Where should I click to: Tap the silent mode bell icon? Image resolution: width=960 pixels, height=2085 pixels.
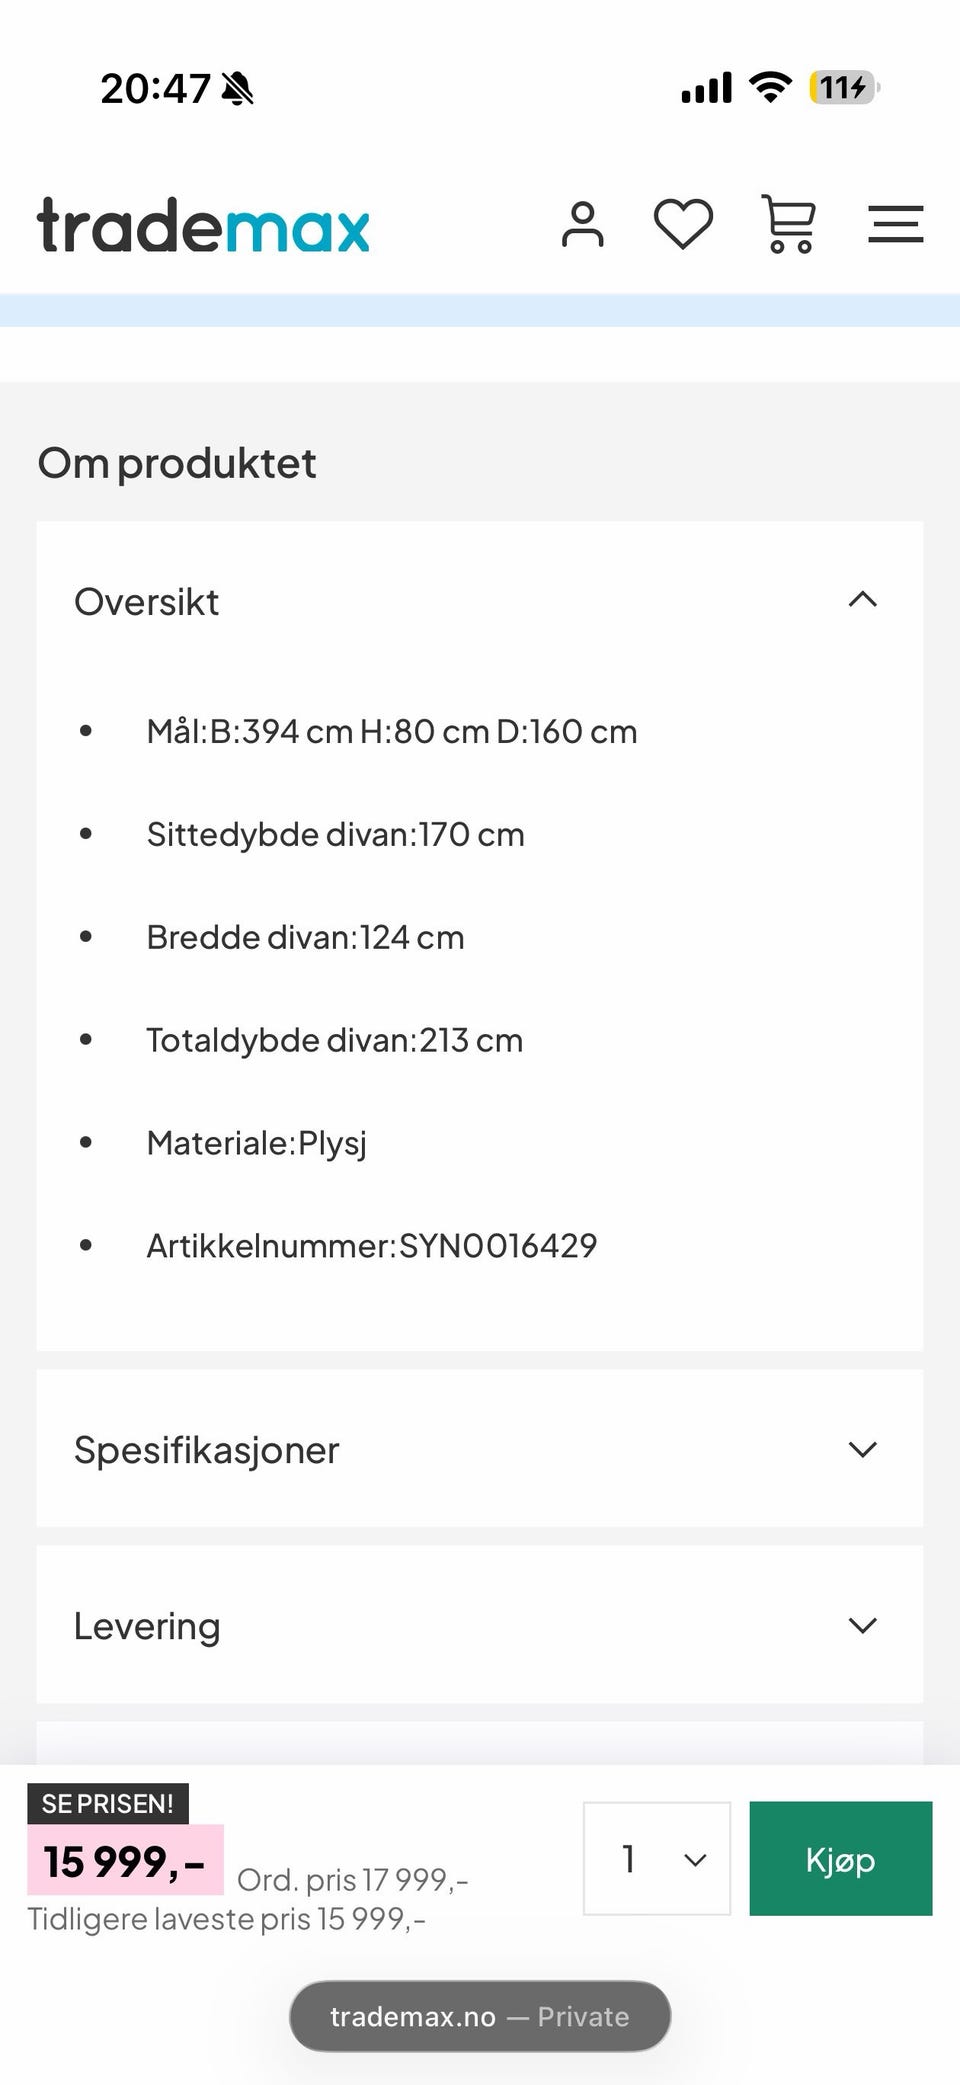pyautogui.click(x=238, y=89)
